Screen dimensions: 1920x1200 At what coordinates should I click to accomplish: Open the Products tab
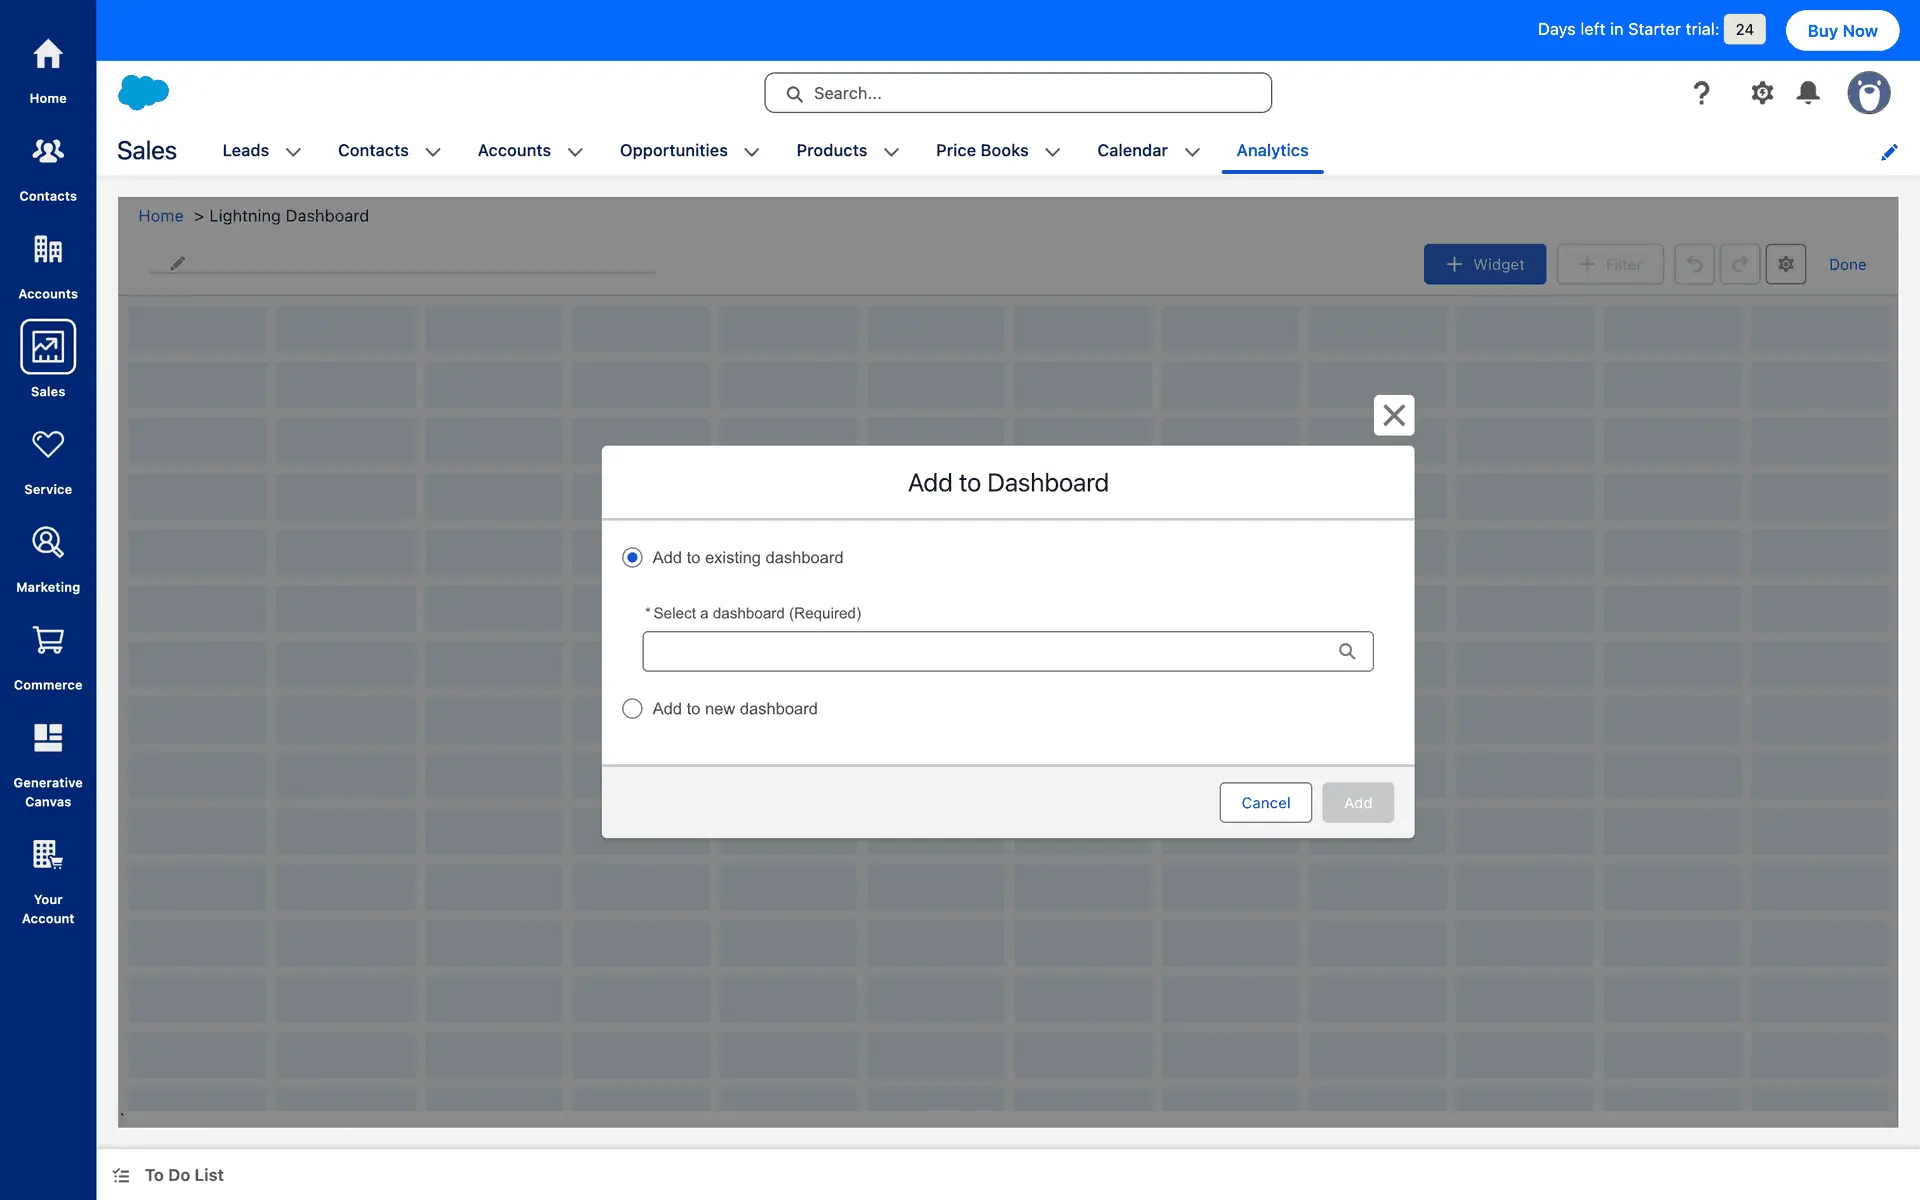[831, 150]
